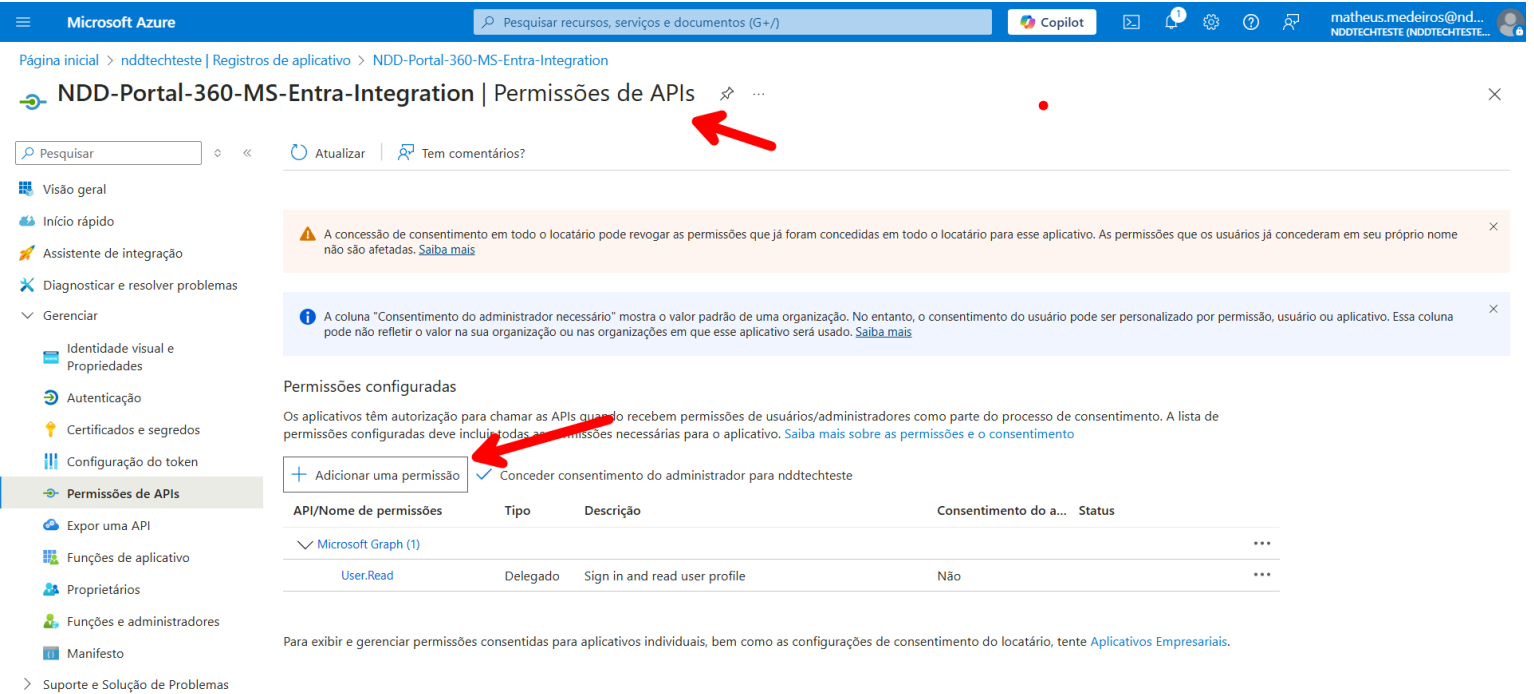Open portal settings gear

tap(1211, 22)
